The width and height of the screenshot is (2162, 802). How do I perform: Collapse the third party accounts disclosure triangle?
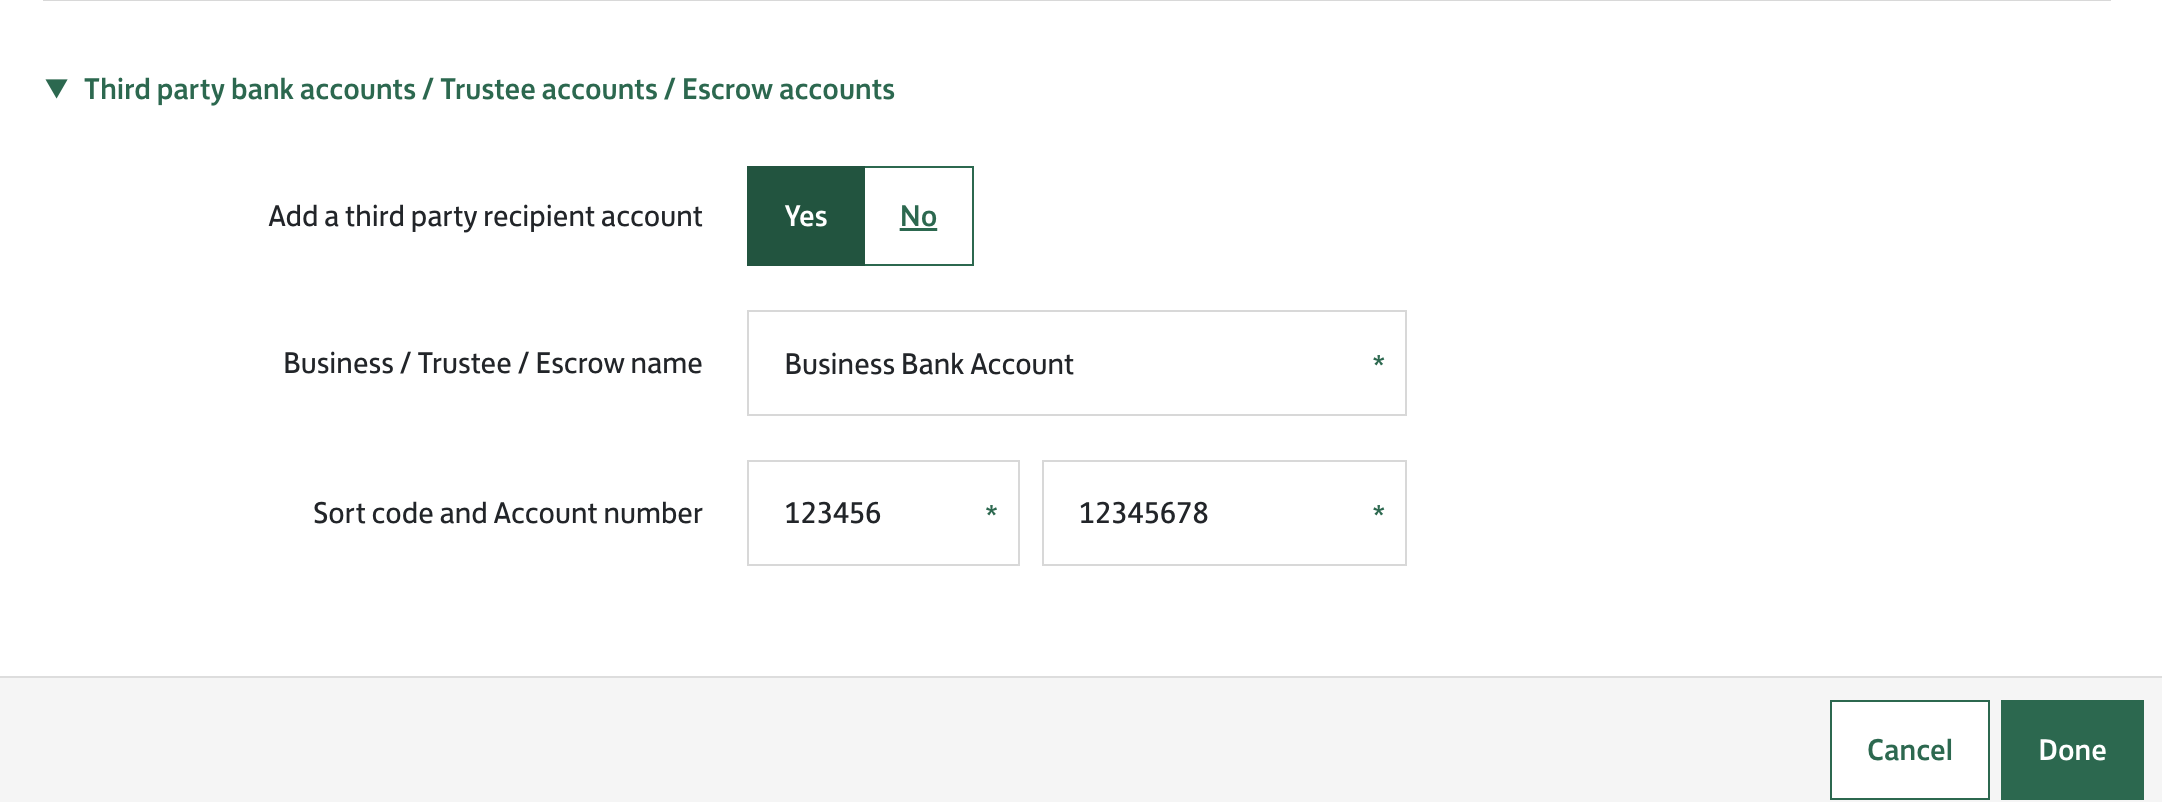(57, 89)
